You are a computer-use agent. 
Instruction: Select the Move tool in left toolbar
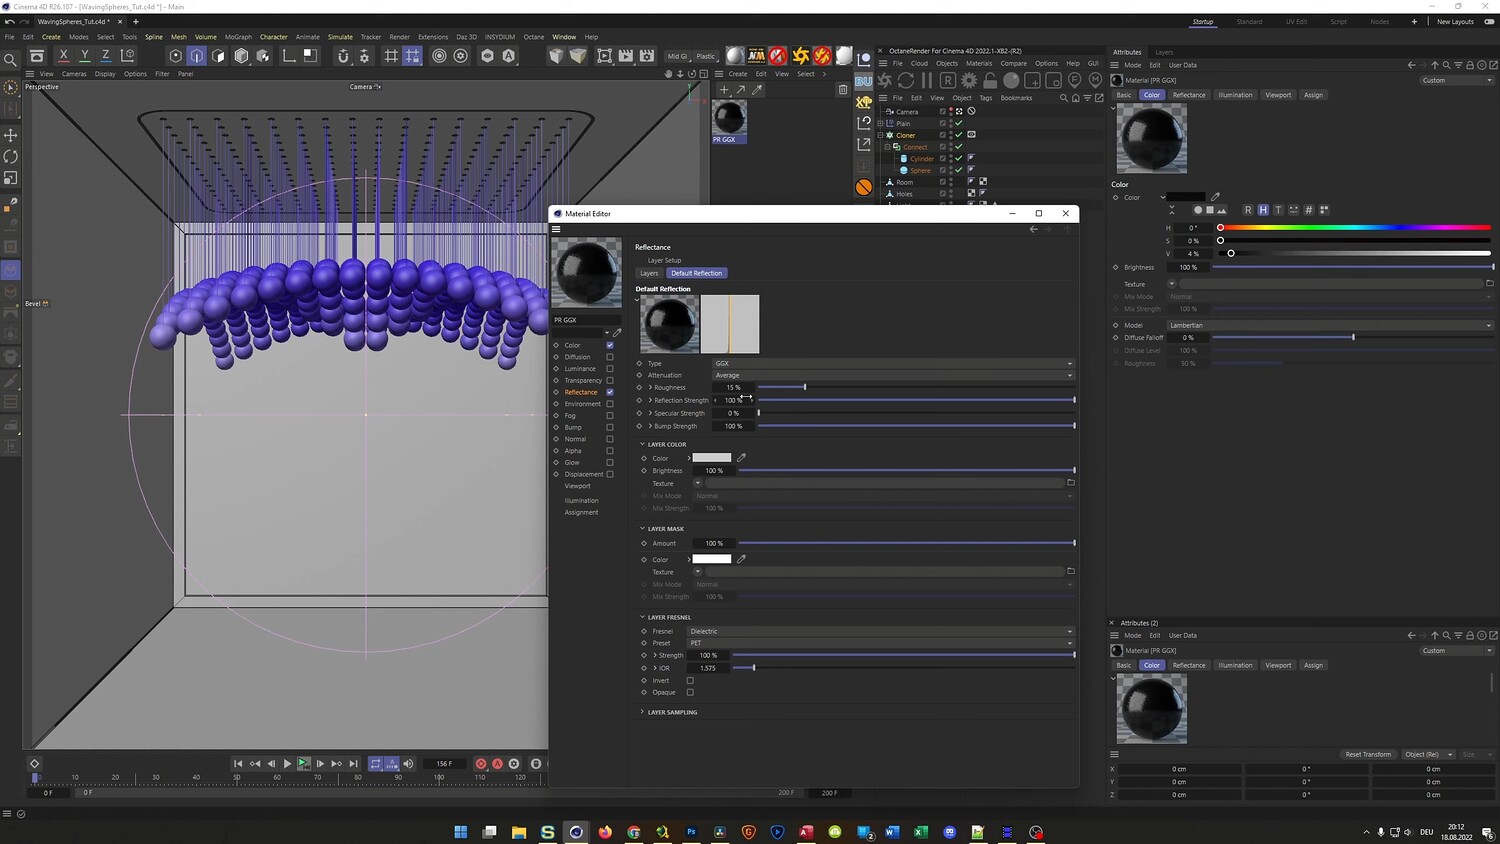point(11,135)
